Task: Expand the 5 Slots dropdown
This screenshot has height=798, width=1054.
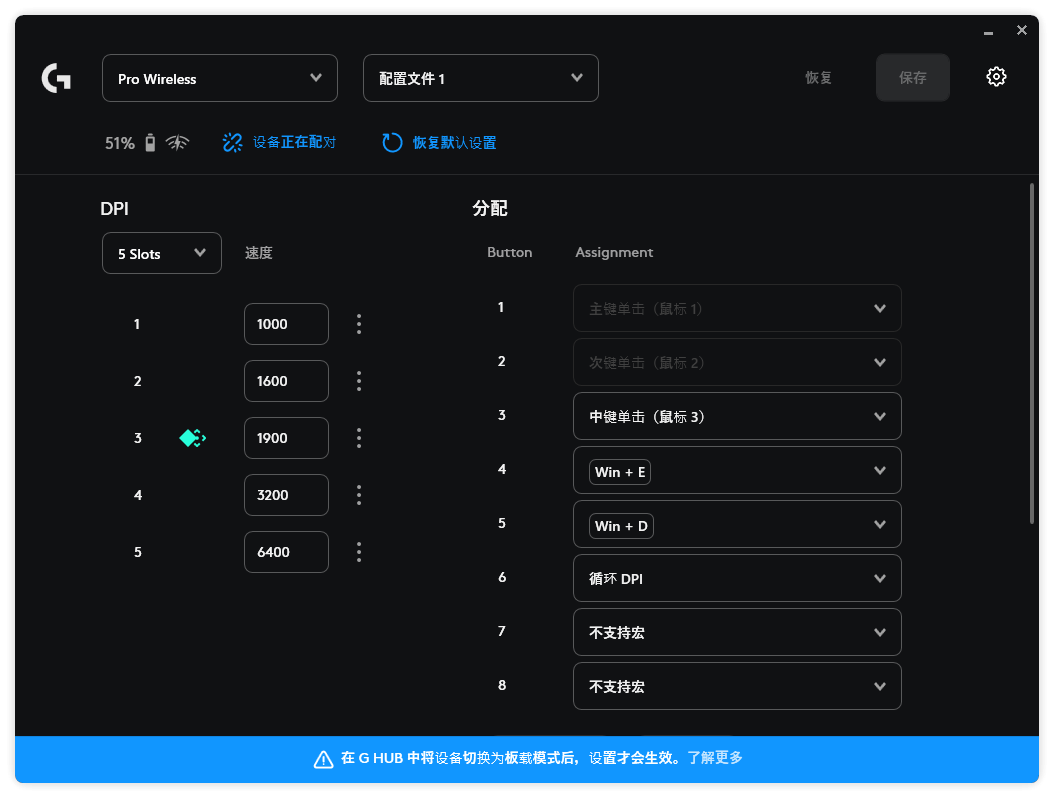Action: [162, 253]
